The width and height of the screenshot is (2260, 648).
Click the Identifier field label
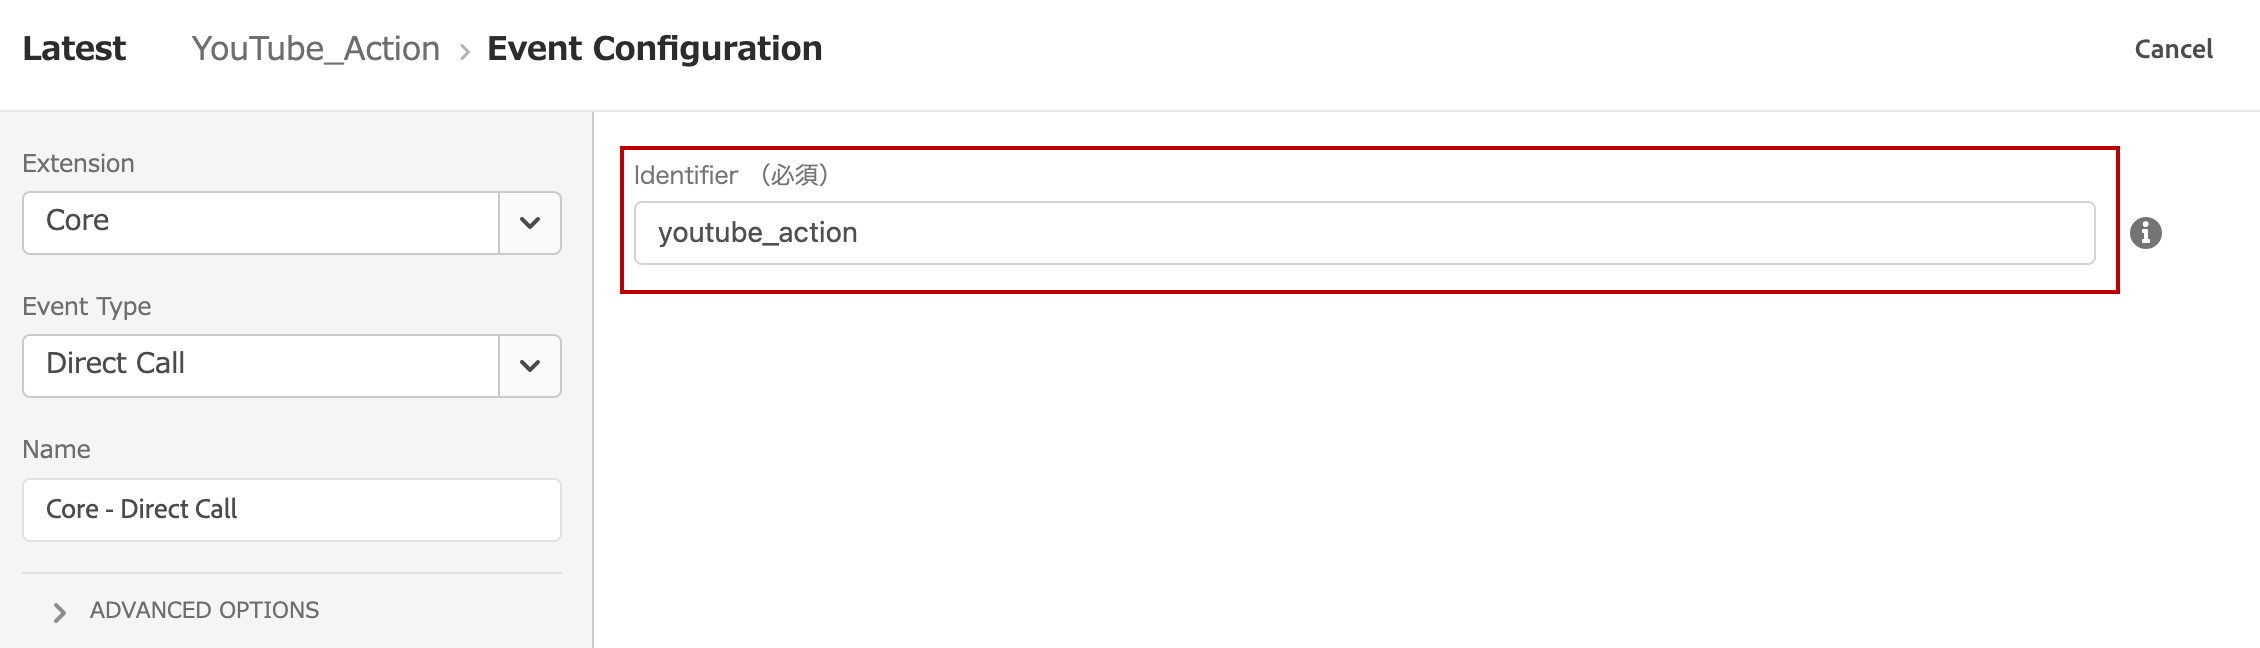coord(686,175)
